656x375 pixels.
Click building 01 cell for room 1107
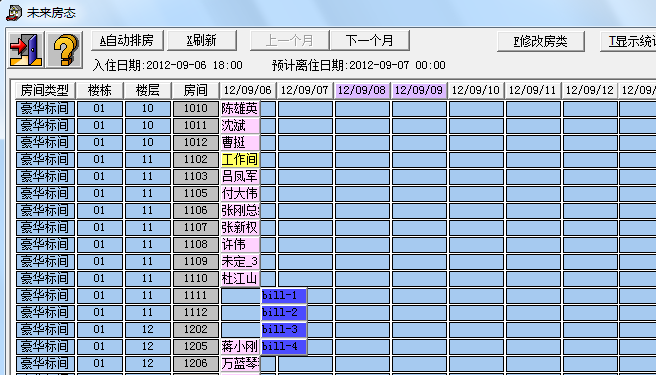[100, 228]
